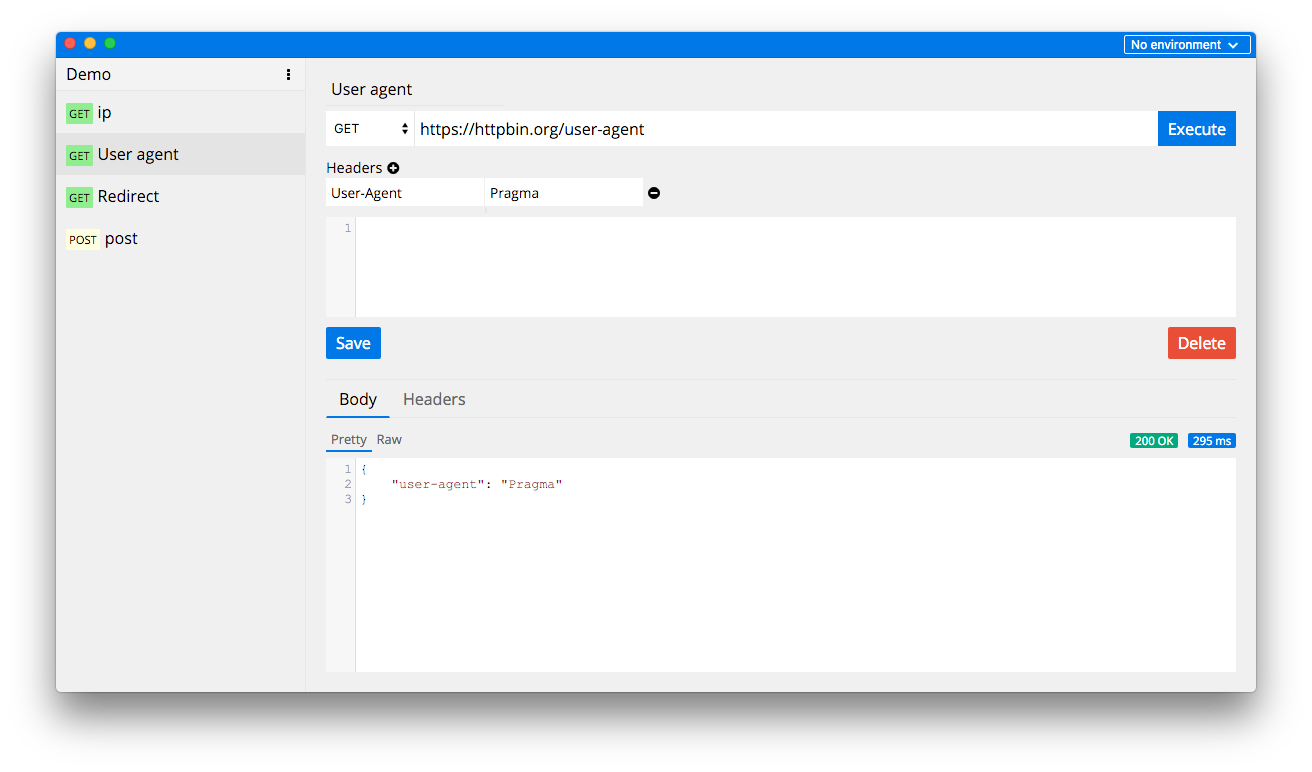Show Pretty formatted response
This screenshot has height=772, width=1312.
tap(349, 439)
